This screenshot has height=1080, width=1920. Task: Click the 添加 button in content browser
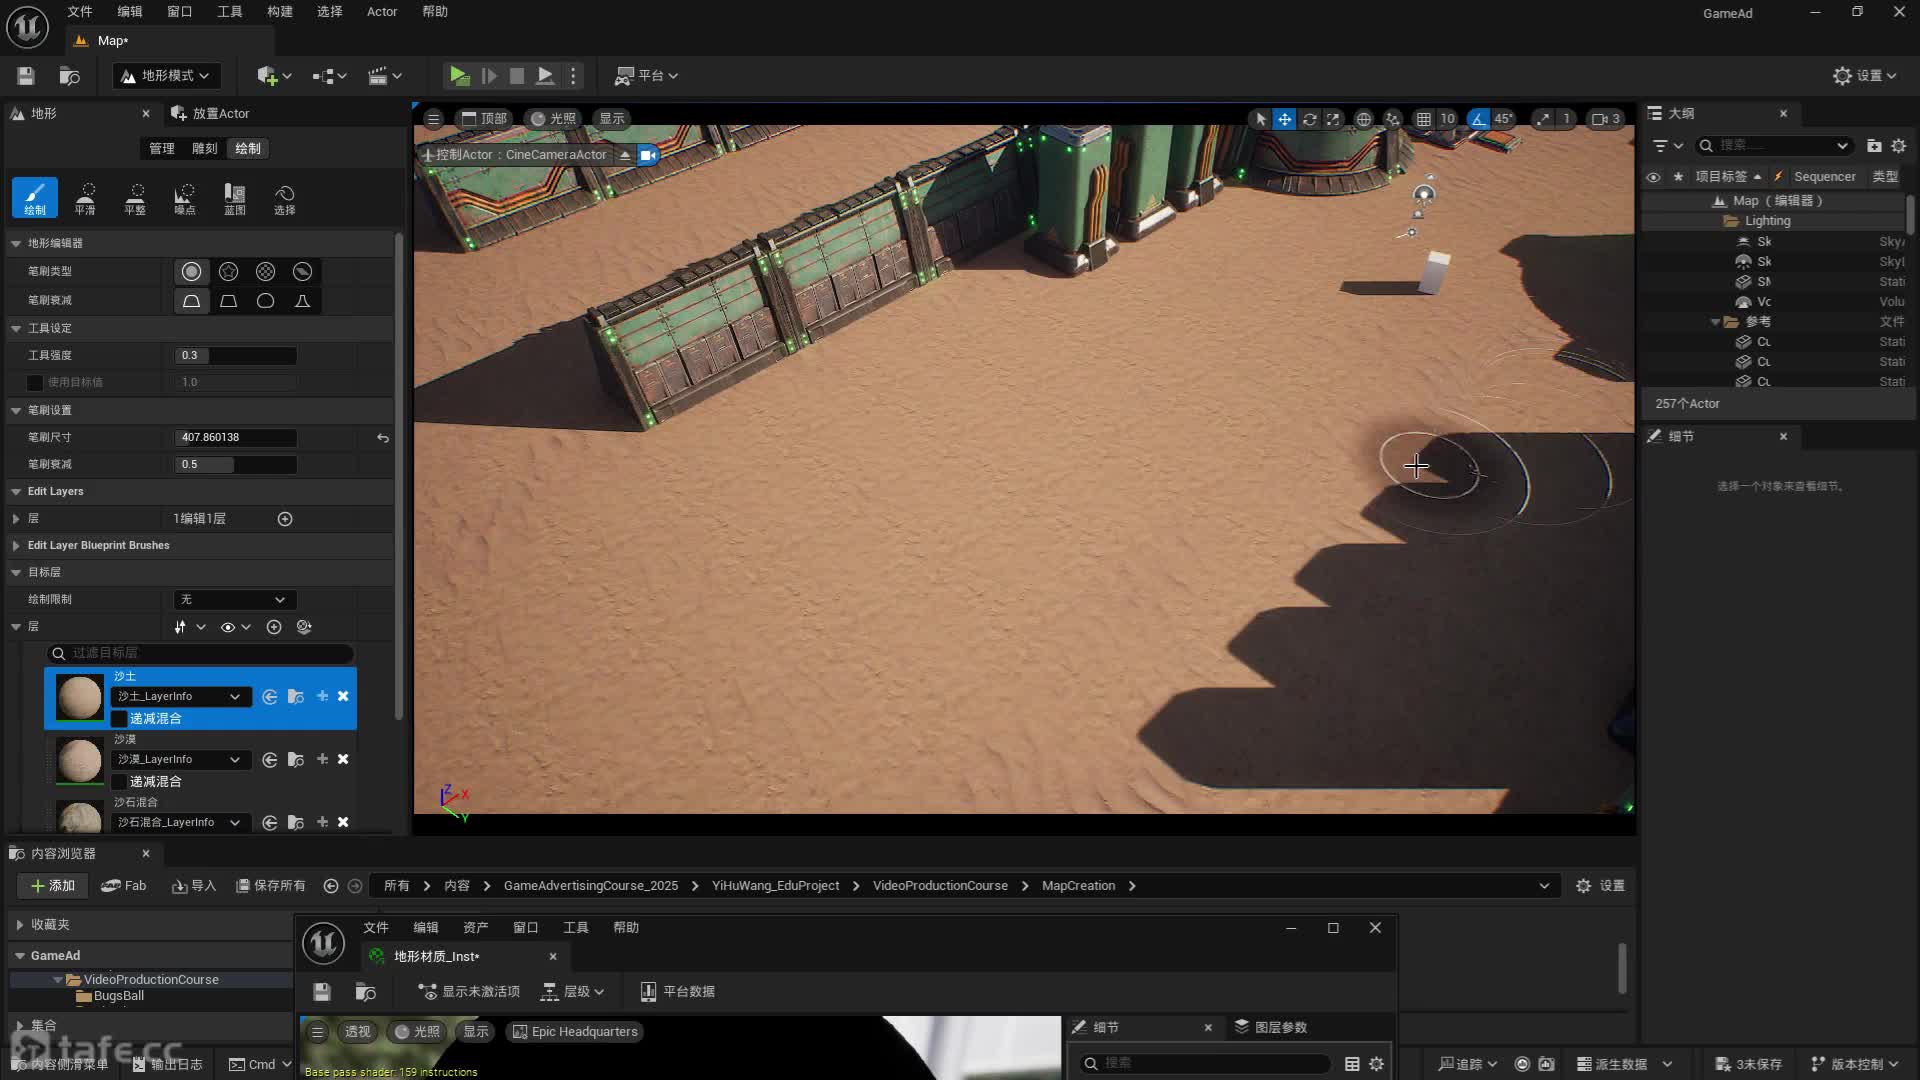point(52,886)
